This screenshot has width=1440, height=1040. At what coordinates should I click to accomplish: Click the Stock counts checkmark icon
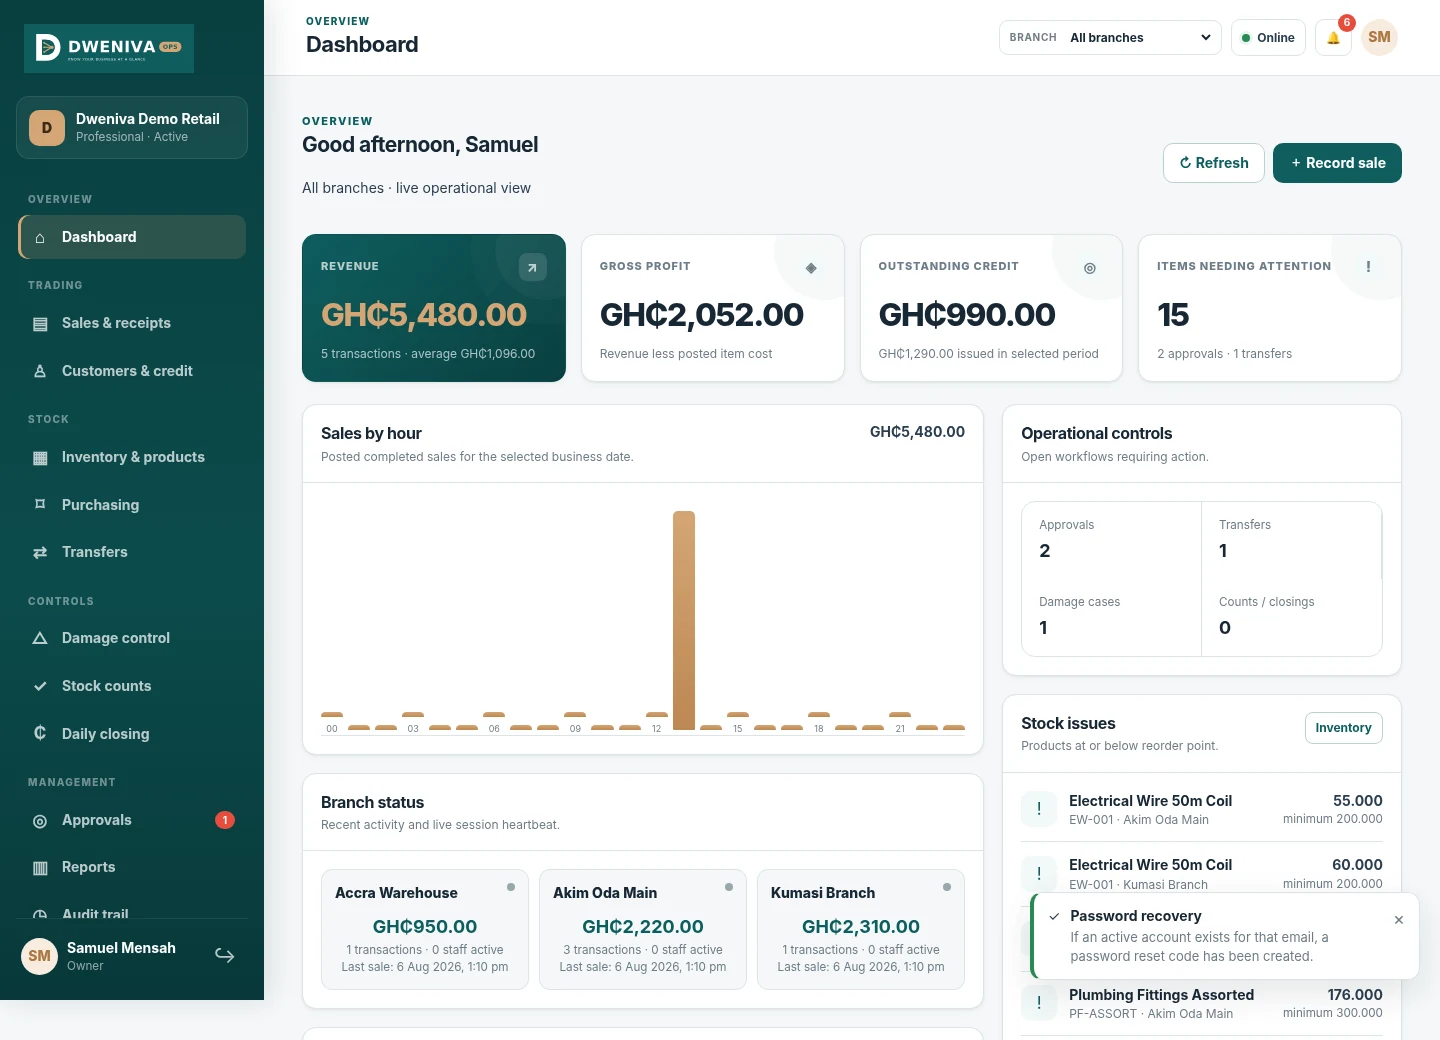click(x=40, y=686)
